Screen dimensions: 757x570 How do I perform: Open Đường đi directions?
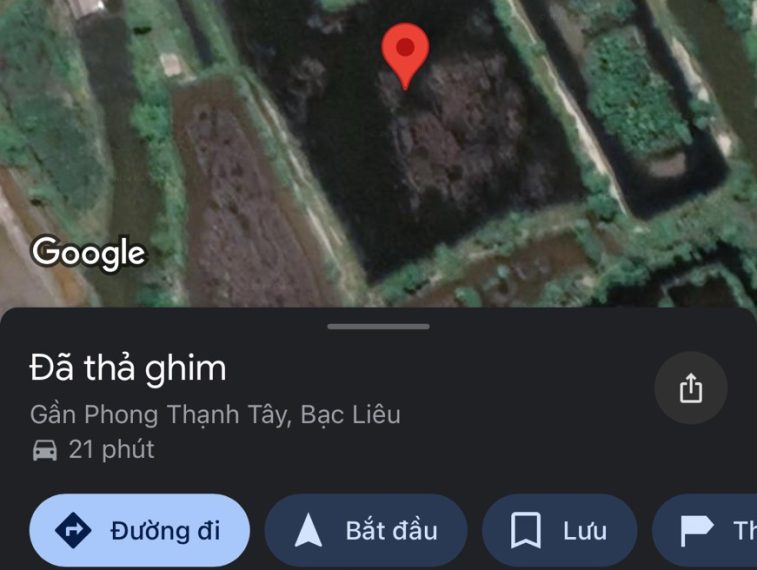[x=140, y=530]
